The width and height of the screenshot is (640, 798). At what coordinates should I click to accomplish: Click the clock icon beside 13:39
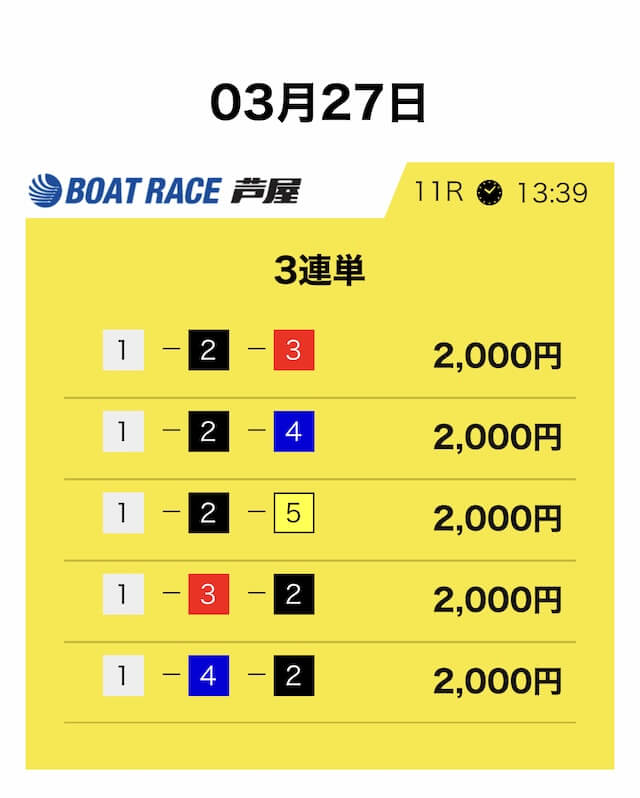[x=489, y=192]
